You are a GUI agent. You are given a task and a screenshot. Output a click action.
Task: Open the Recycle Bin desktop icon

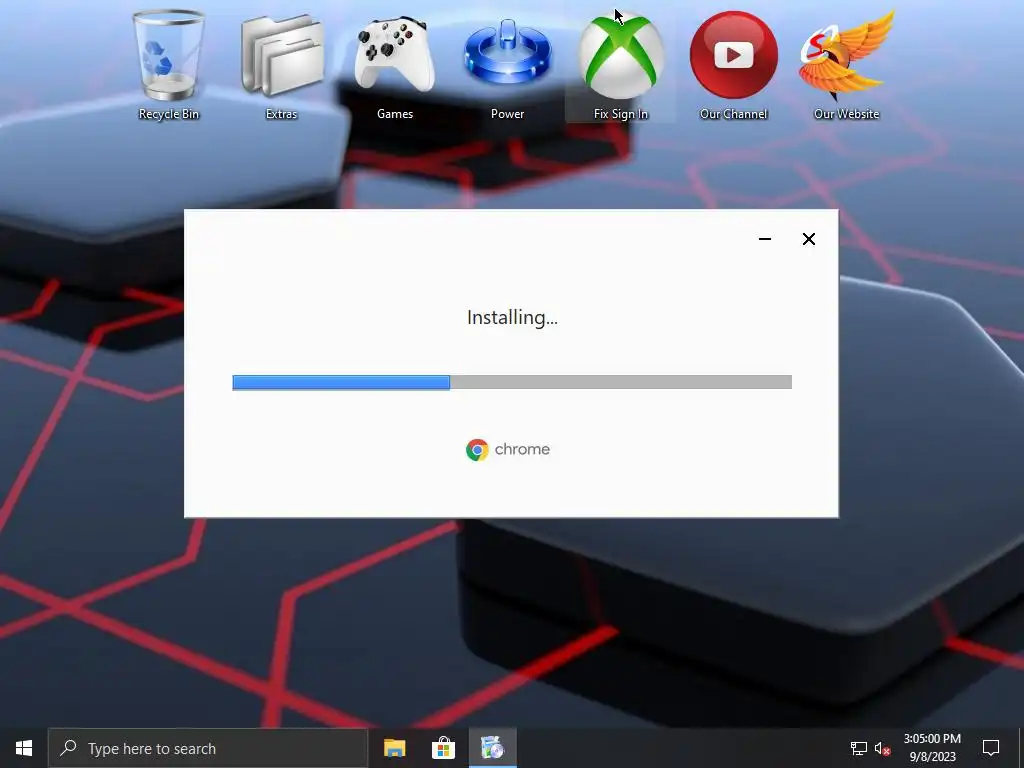(168, 65)
